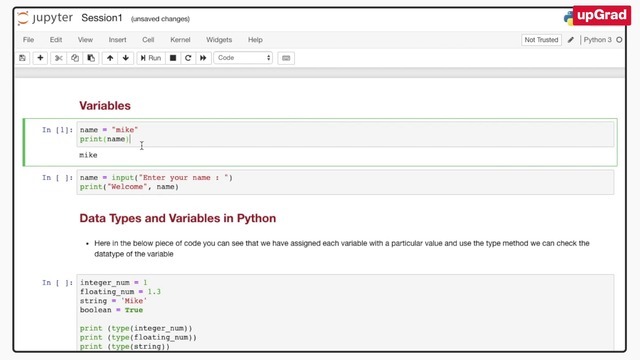The width and height of the screenshot is (640, 360).
Task: Open the Widgets menu
Action: 219,40
